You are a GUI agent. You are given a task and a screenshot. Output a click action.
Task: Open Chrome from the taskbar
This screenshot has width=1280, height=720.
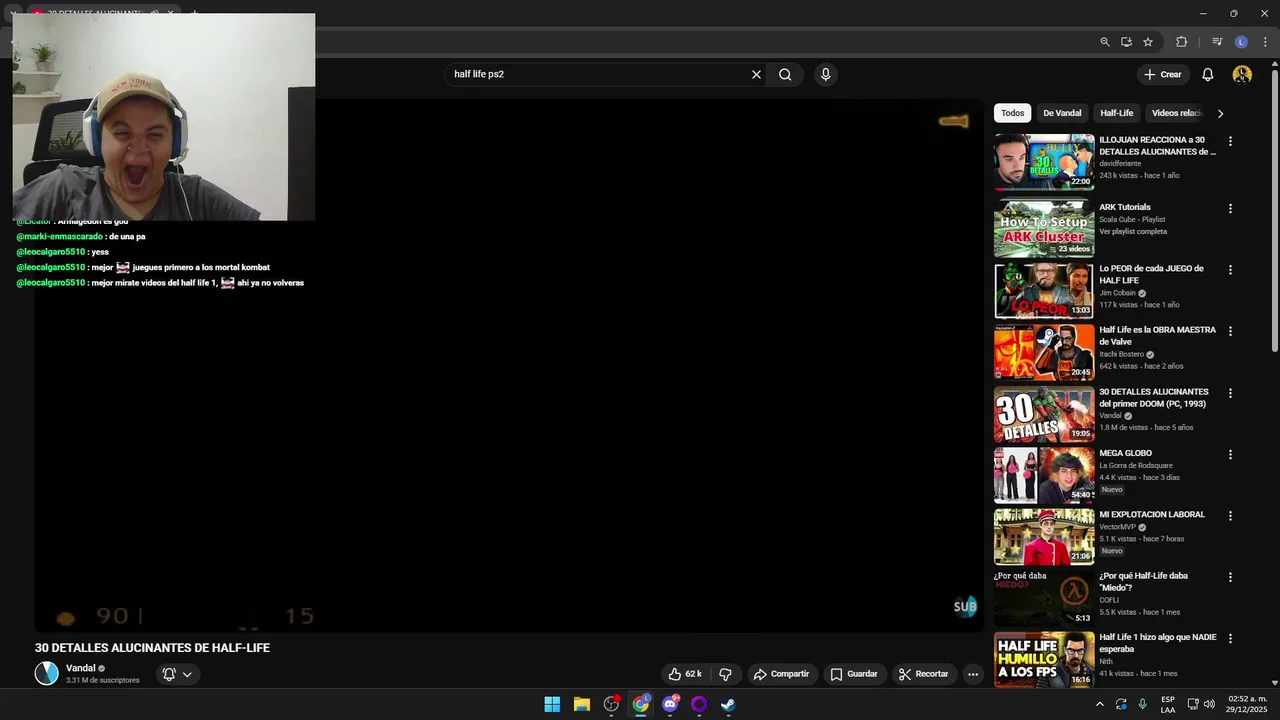click(x=640, y=704)
